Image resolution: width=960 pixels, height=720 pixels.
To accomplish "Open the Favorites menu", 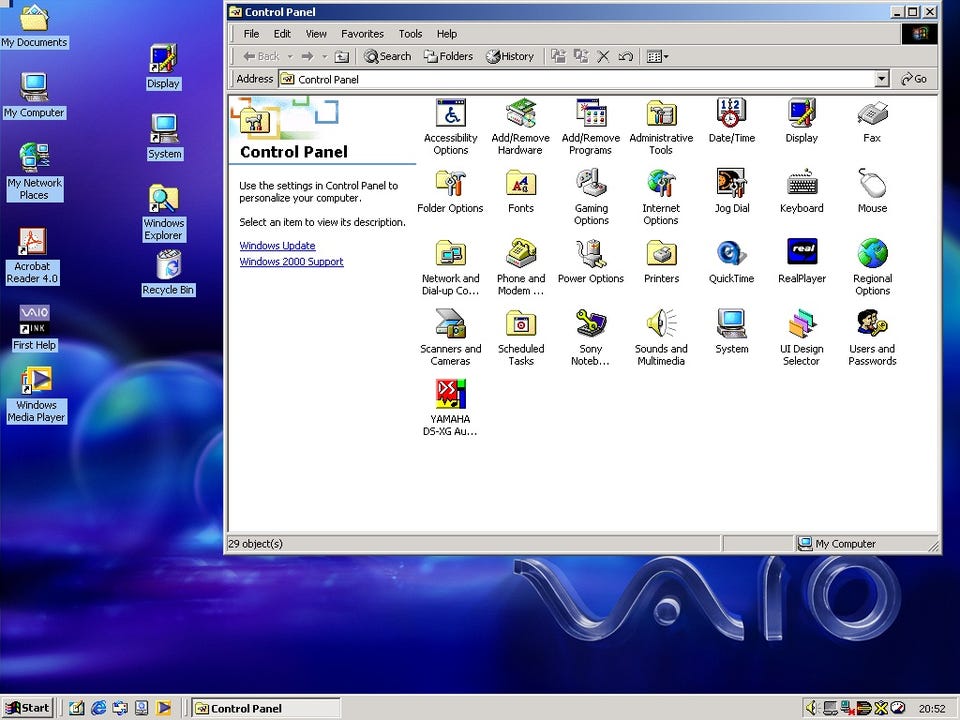I will click(x=362, y=34).
